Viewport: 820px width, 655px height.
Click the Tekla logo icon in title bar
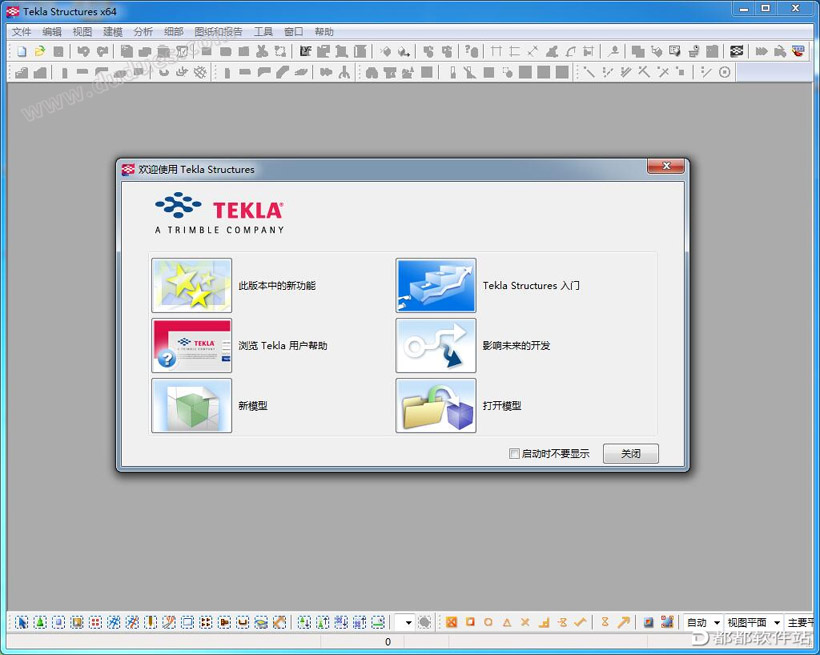click(13, 11)
